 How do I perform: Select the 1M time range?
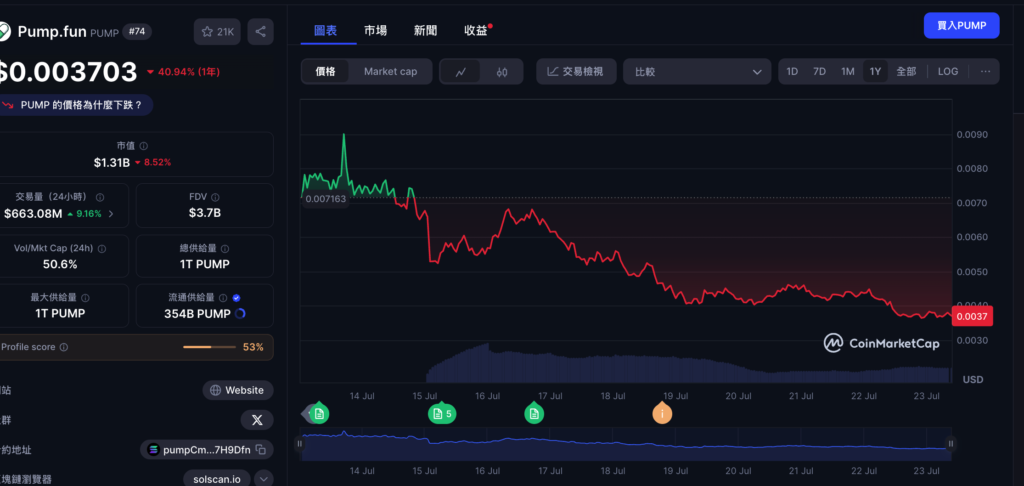click(x=848, y=72)
